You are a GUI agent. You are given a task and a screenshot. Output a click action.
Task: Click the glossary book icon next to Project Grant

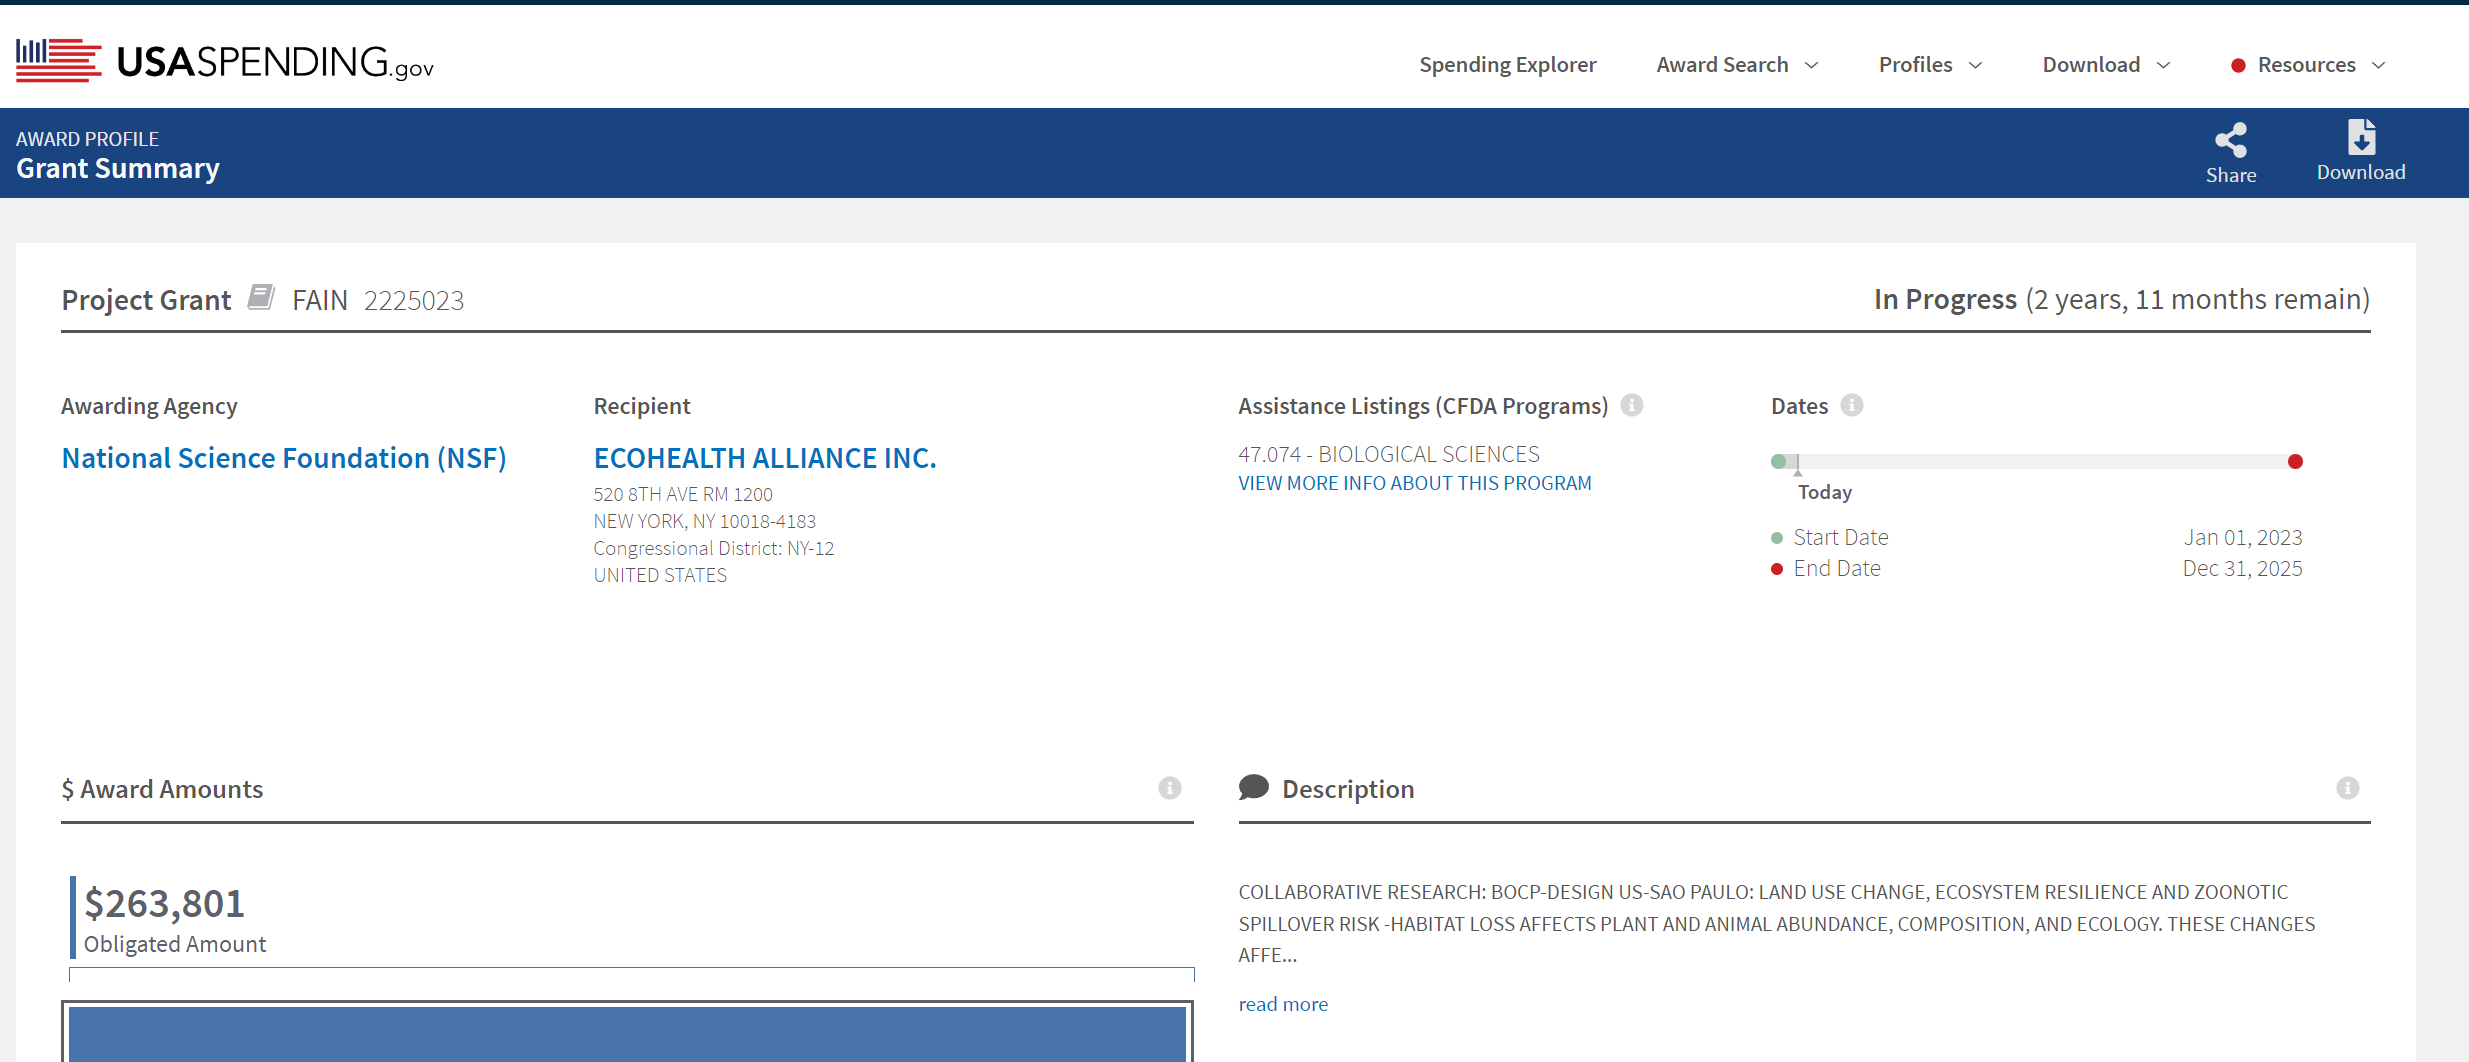click(x=261, y=297)
